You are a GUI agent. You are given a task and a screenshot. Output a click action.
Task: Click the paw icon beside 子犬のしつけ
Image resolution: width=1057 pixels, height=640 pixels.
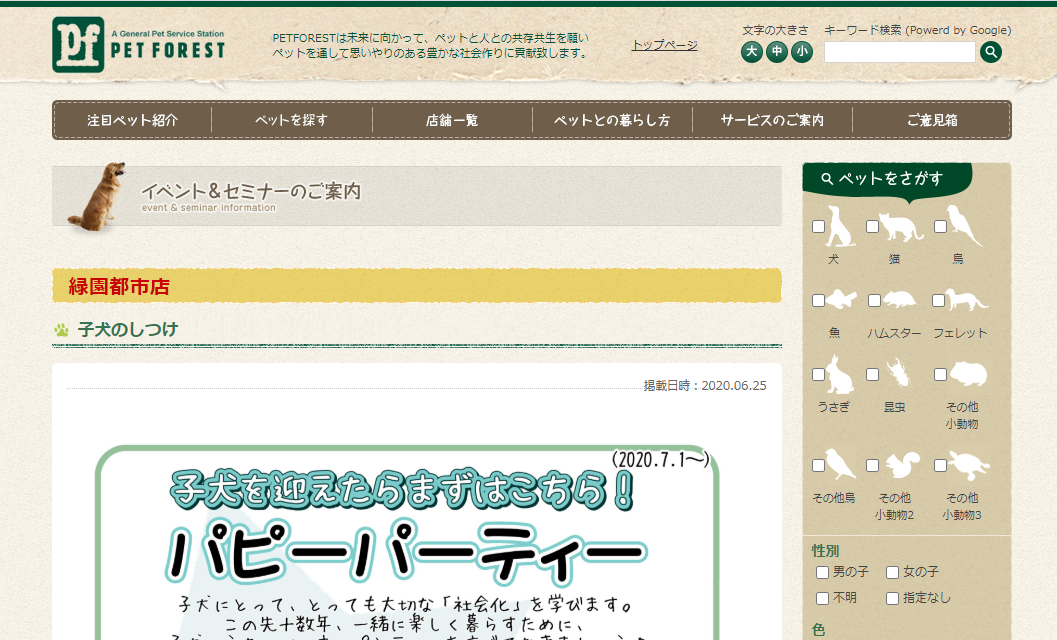tap(61, 330)
